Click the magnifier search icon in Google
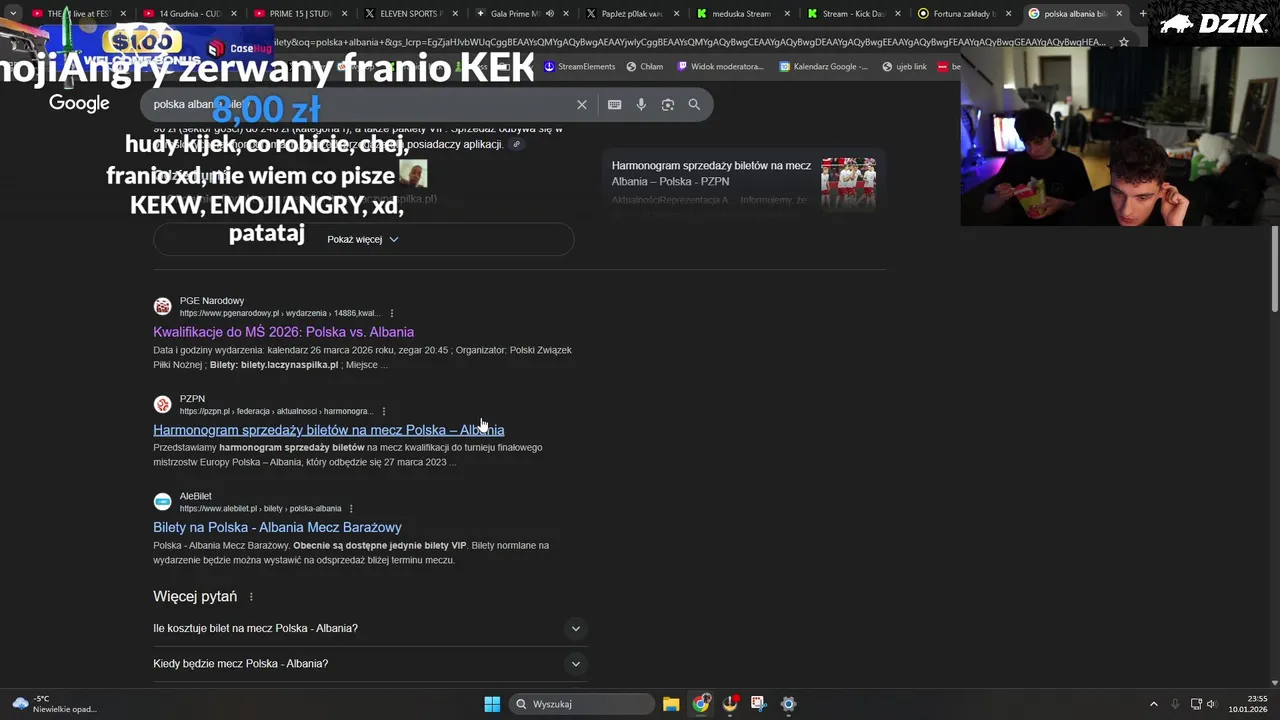This screenshot has width=1280, height=720. click(x=694, y=104)
